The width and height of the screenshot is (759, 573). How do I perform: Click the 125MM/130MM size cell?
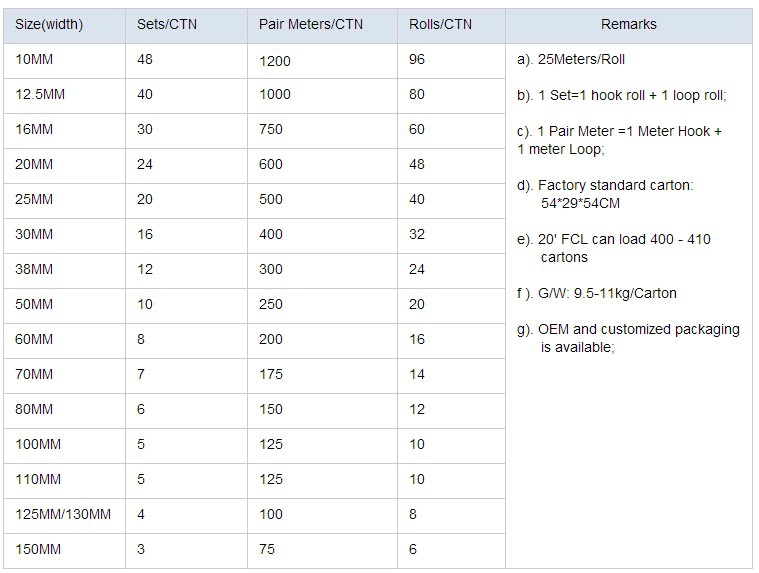point(64,516)
